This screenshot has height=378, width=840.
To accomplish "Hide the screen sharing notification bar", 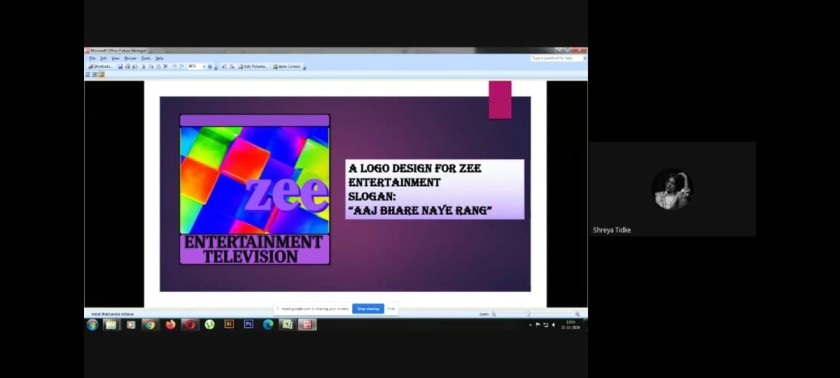I will [392, 308].
